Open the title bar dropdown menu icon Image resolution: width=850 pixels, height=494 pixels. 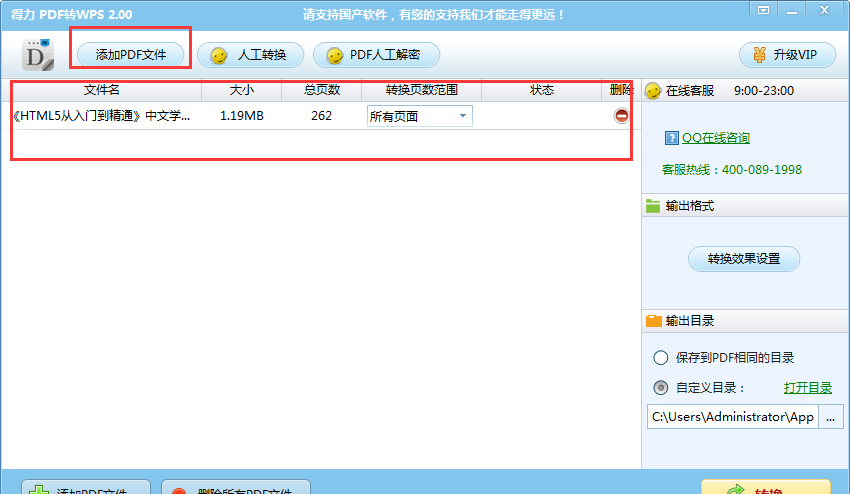pos(763,10)
